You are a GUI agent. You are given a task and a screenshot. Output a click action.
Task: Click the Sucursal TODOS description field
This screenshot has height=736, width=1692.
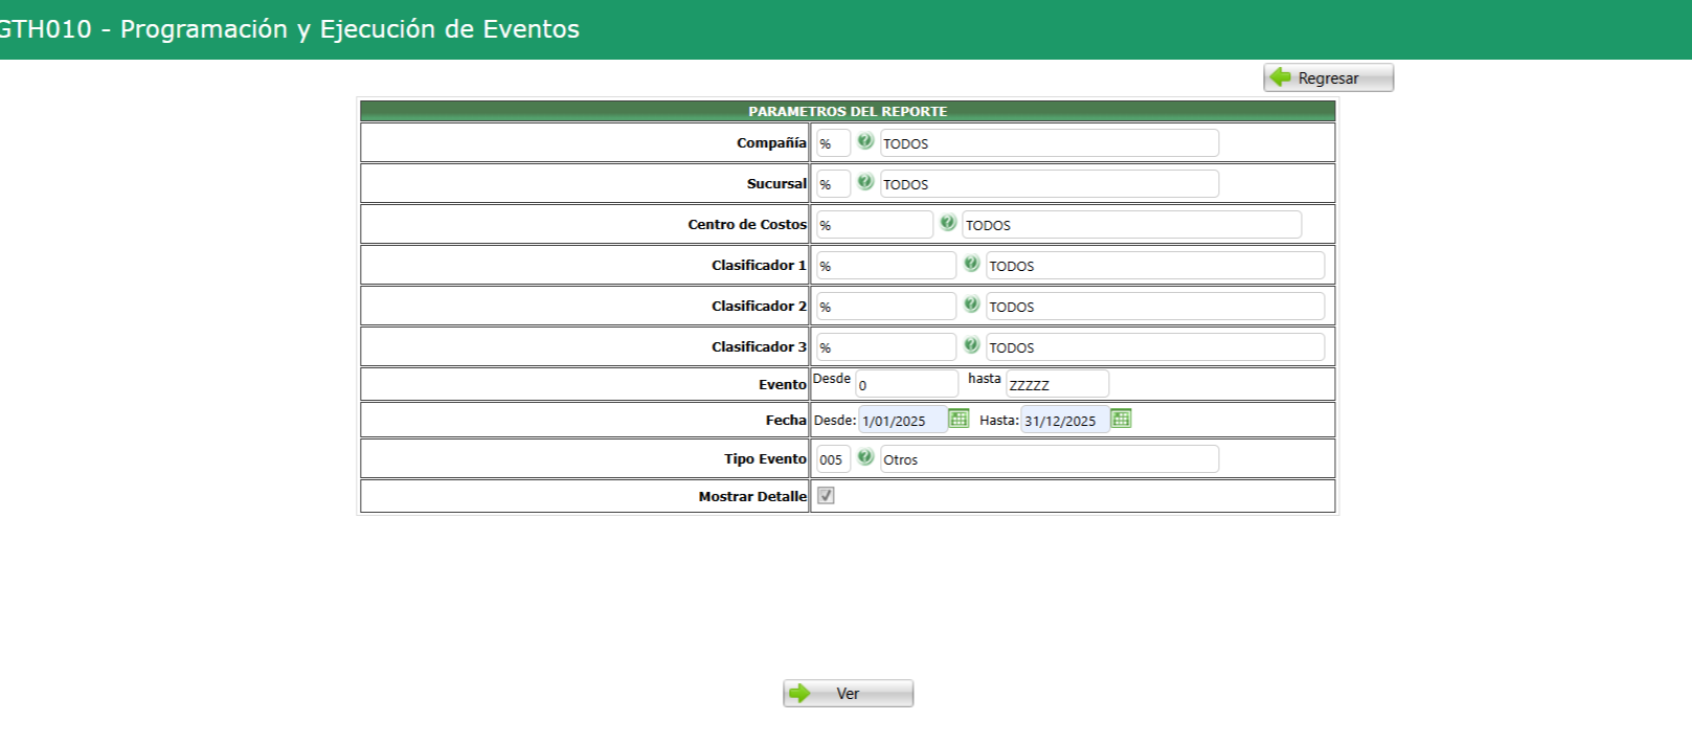1049,184
